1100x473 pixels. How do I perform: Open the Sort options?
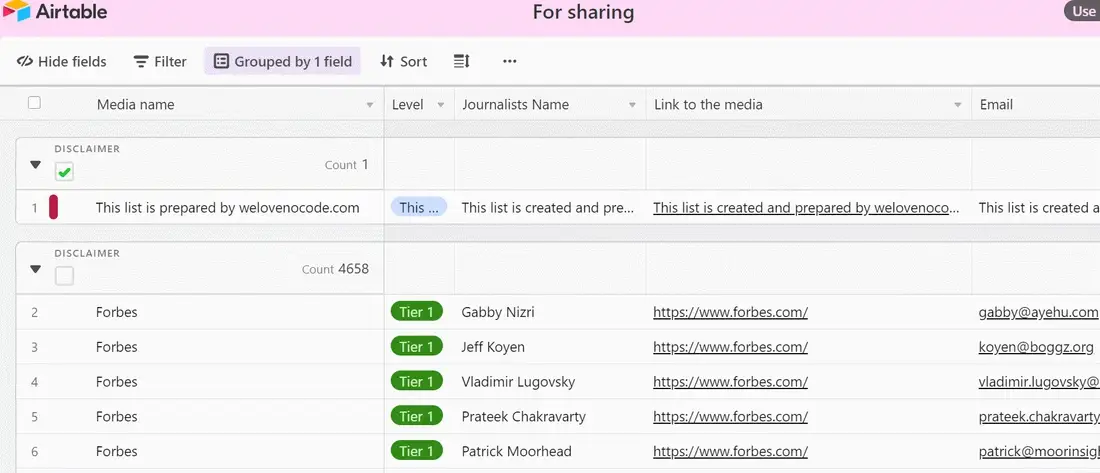point(403,62)
